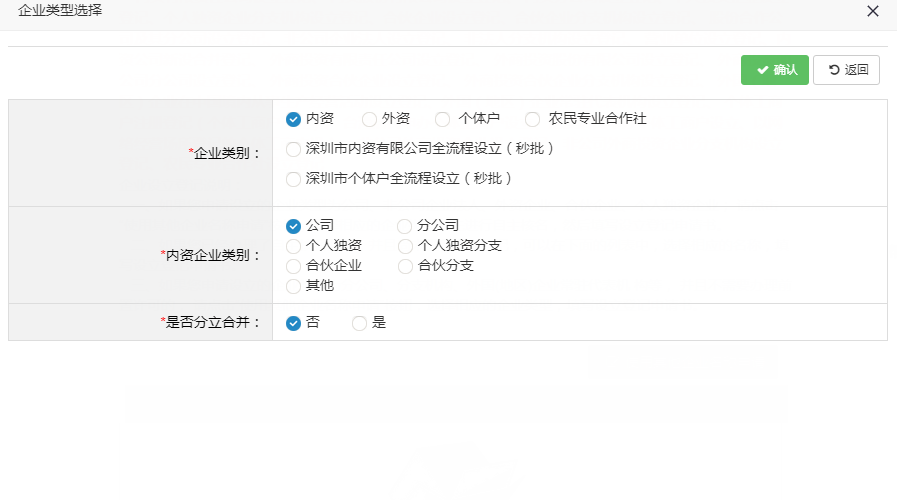Viewport: 897px width, 500px height.
Task: Click the 内资企业类别 field label
Action: [212, 255]
